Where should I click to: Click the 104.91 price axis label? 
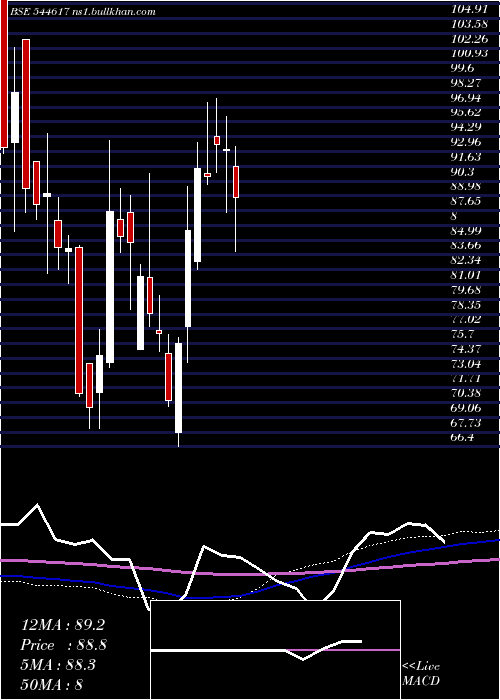(470, 8)
